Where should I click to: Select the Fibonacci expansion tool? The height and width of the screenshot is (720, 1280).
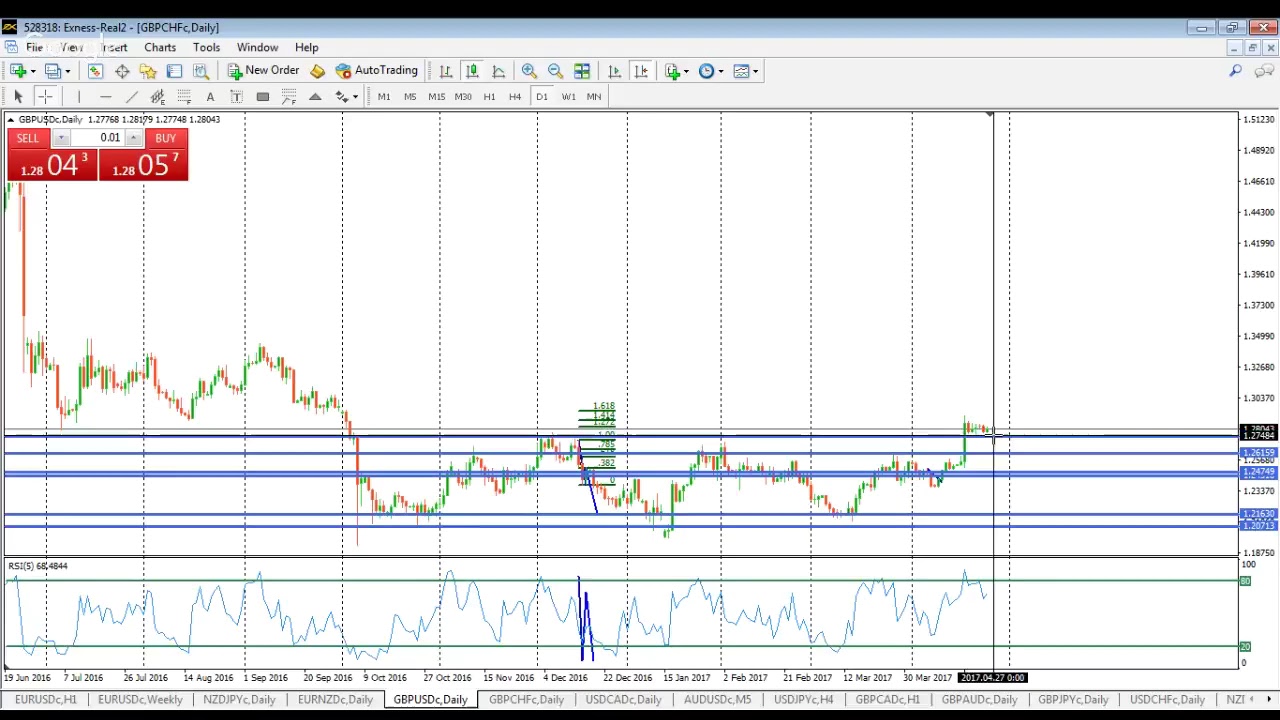point(289,97)
